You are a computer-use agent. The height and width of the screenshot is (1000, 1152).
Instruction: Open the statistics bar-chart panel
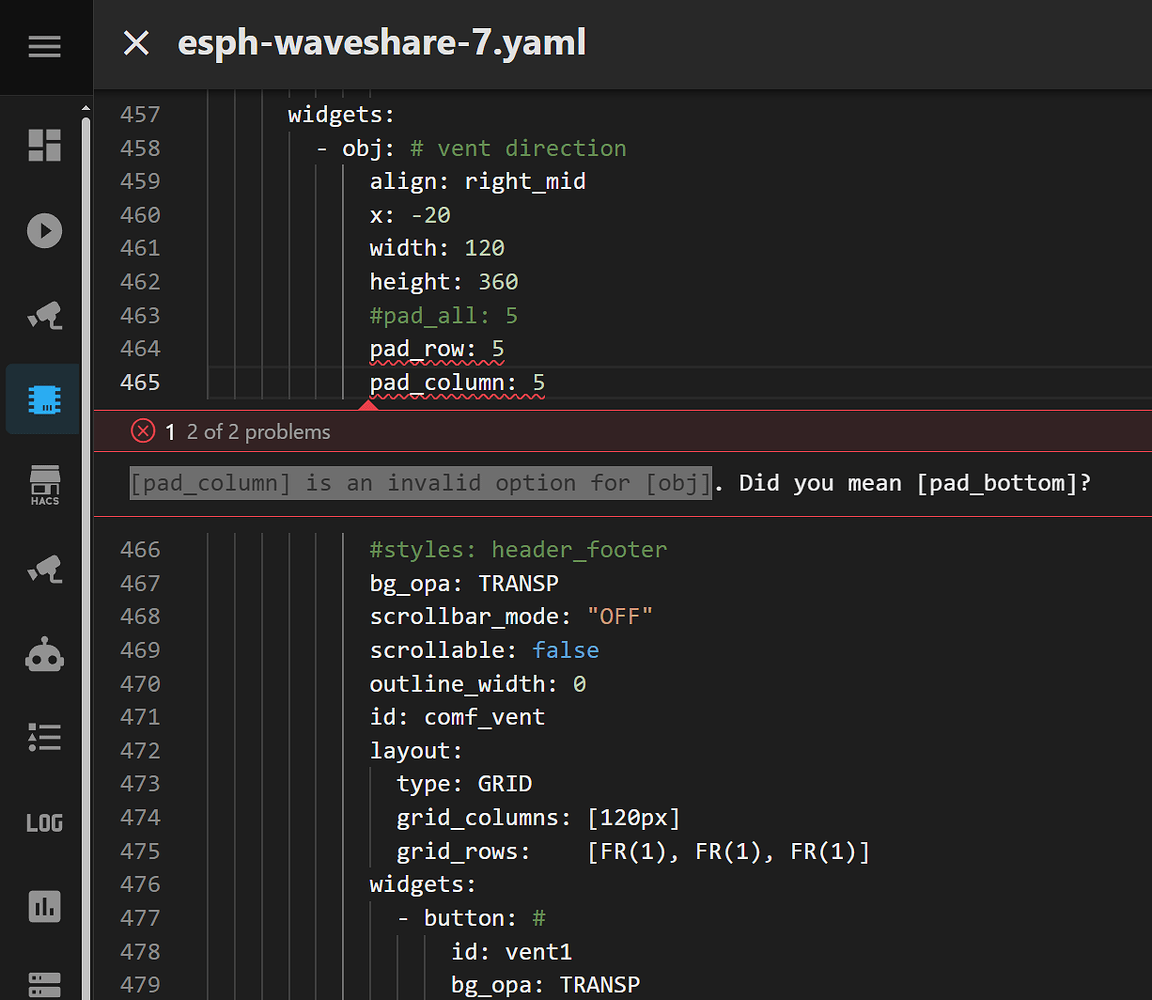click(x=45, y=907)
